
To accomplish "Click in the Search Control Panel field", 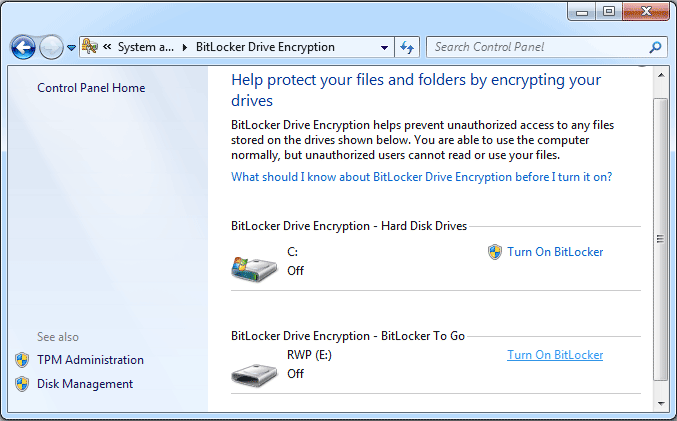I will coord(538,47).
